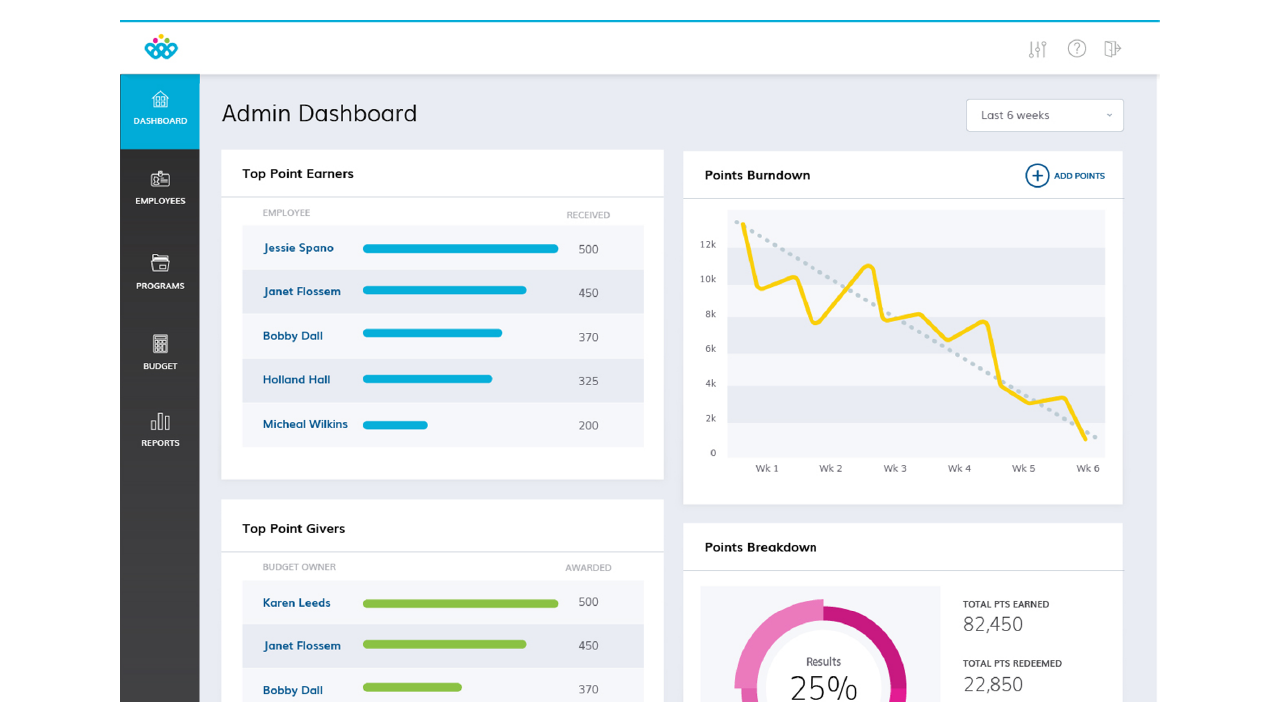Screen dimensions: 1280x721
Task: Click the 200 value for Micheal Wilkins
Action: point(588,425)
